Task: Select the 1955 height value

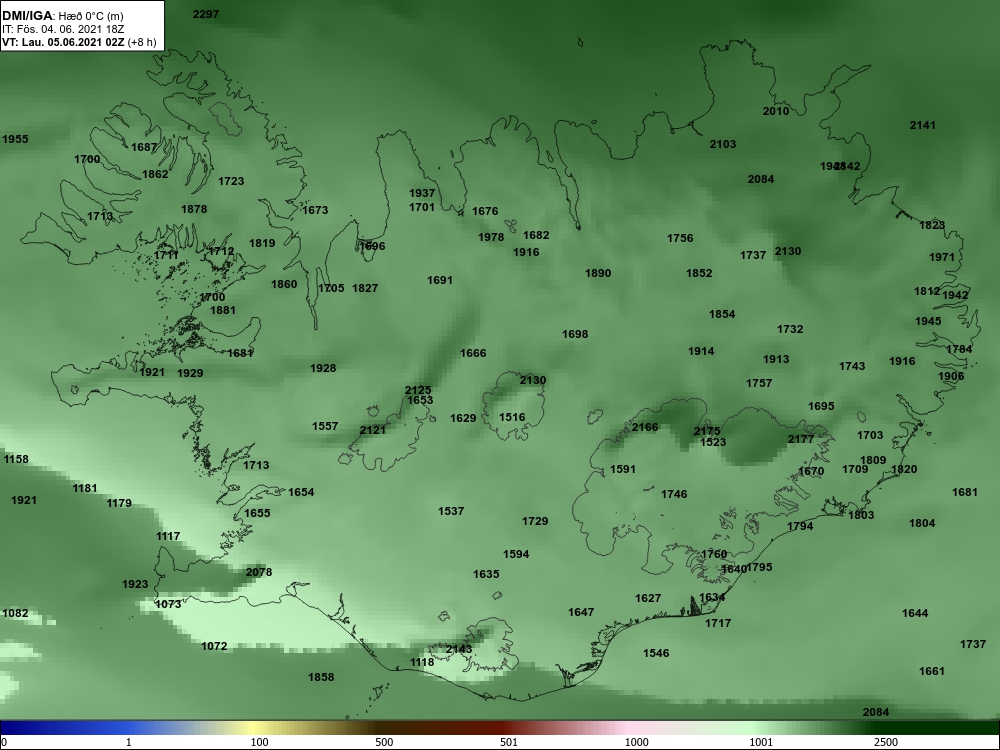Action: tap(15, 139)
